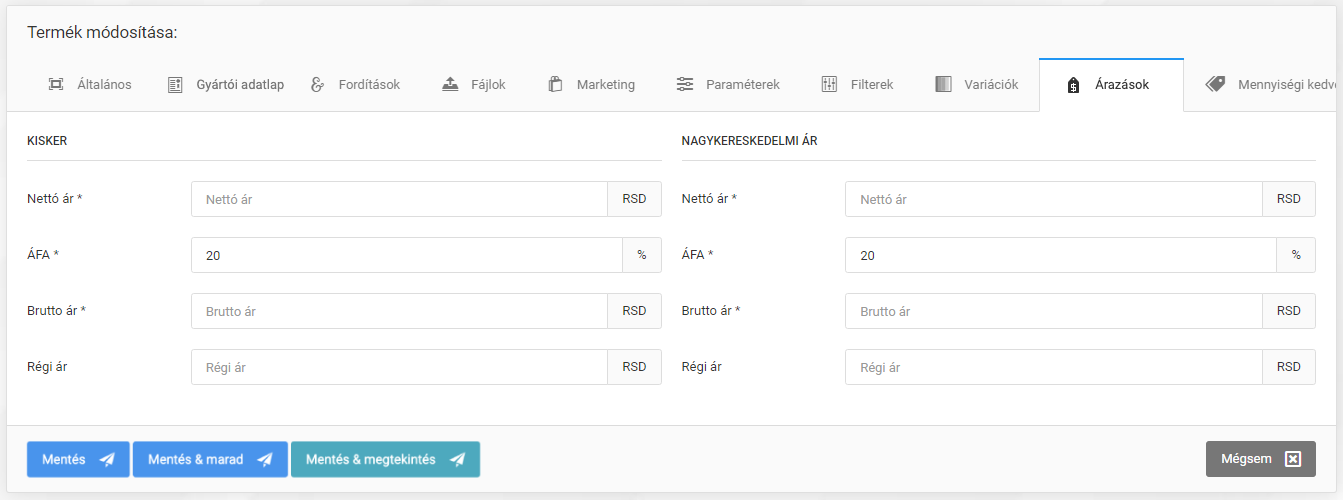Click the Árazások price tag icon
This screenshot has width=1343, height=500.
point(1073,85)
